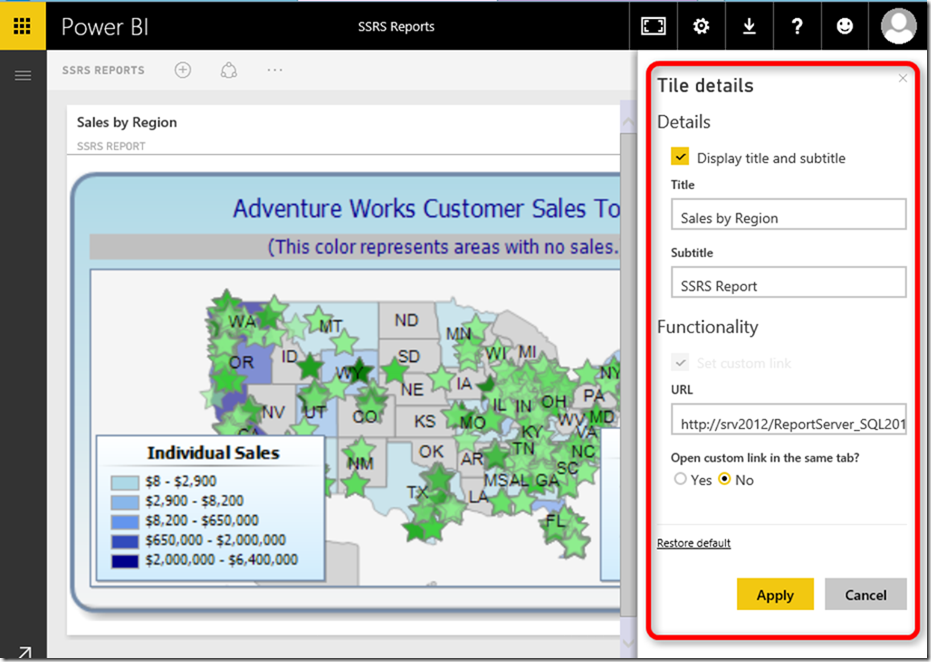931x662 pixels.
Task: Click the Apply button
Action: click(775, 594)
